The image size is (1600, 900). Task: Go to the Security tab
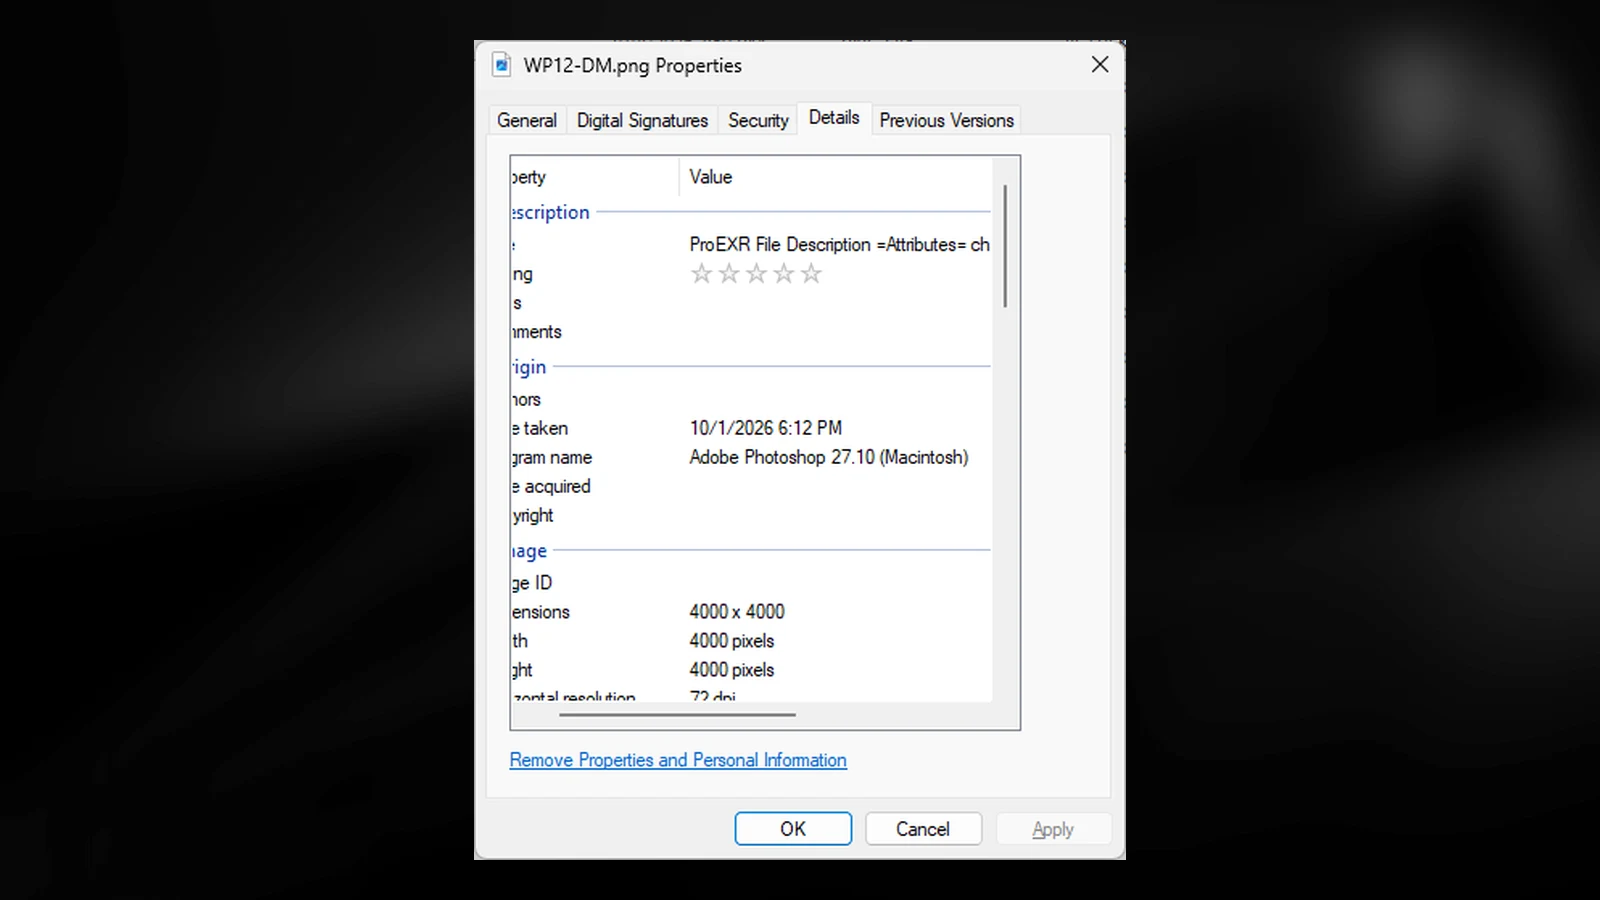pos(758,120)
